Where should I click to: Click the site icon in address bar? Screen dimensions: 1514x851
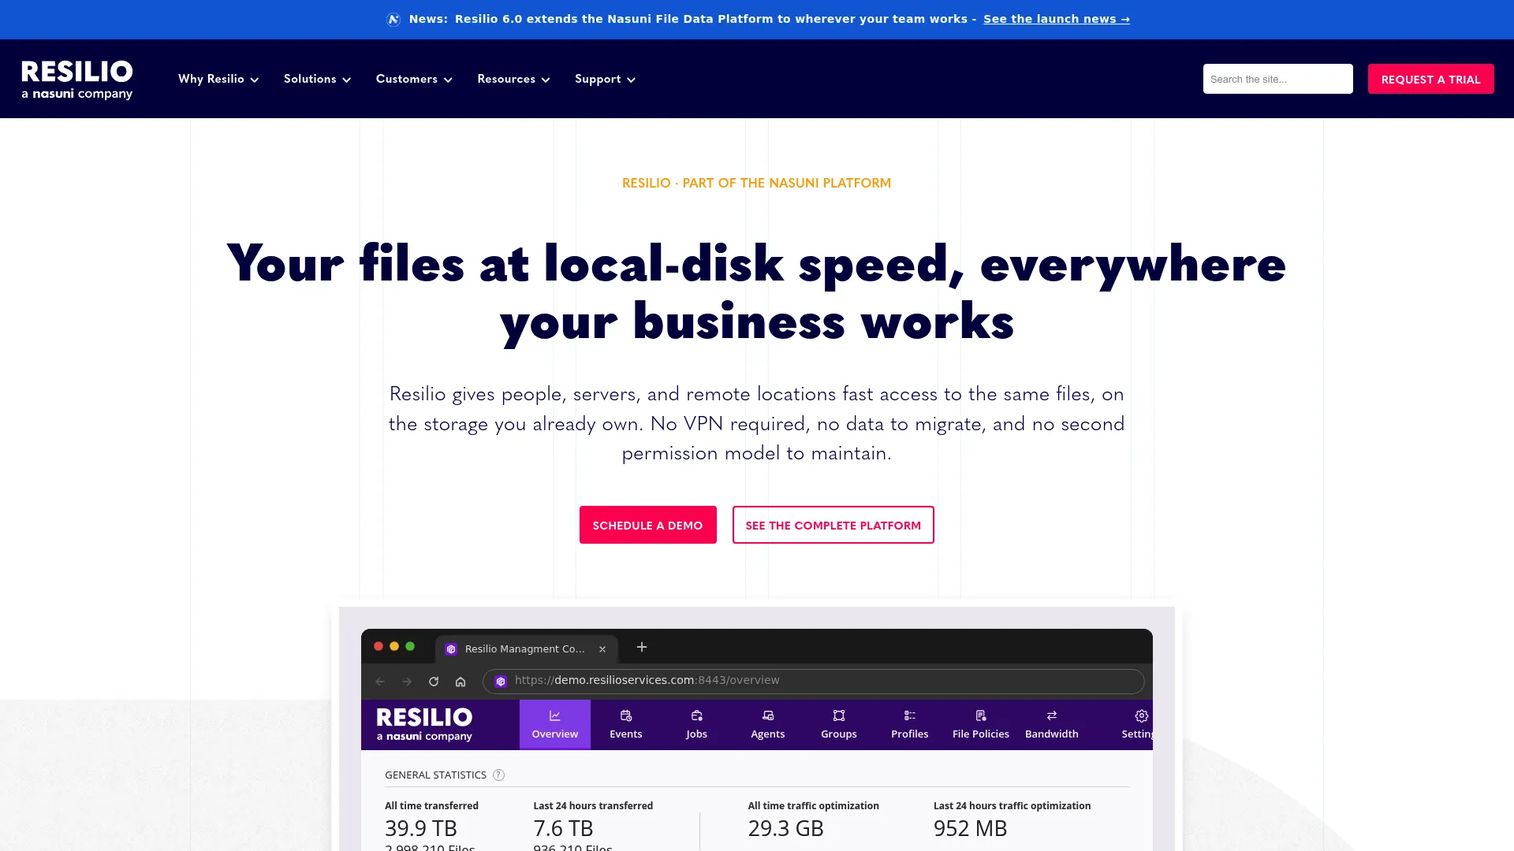tap(501, 681)
